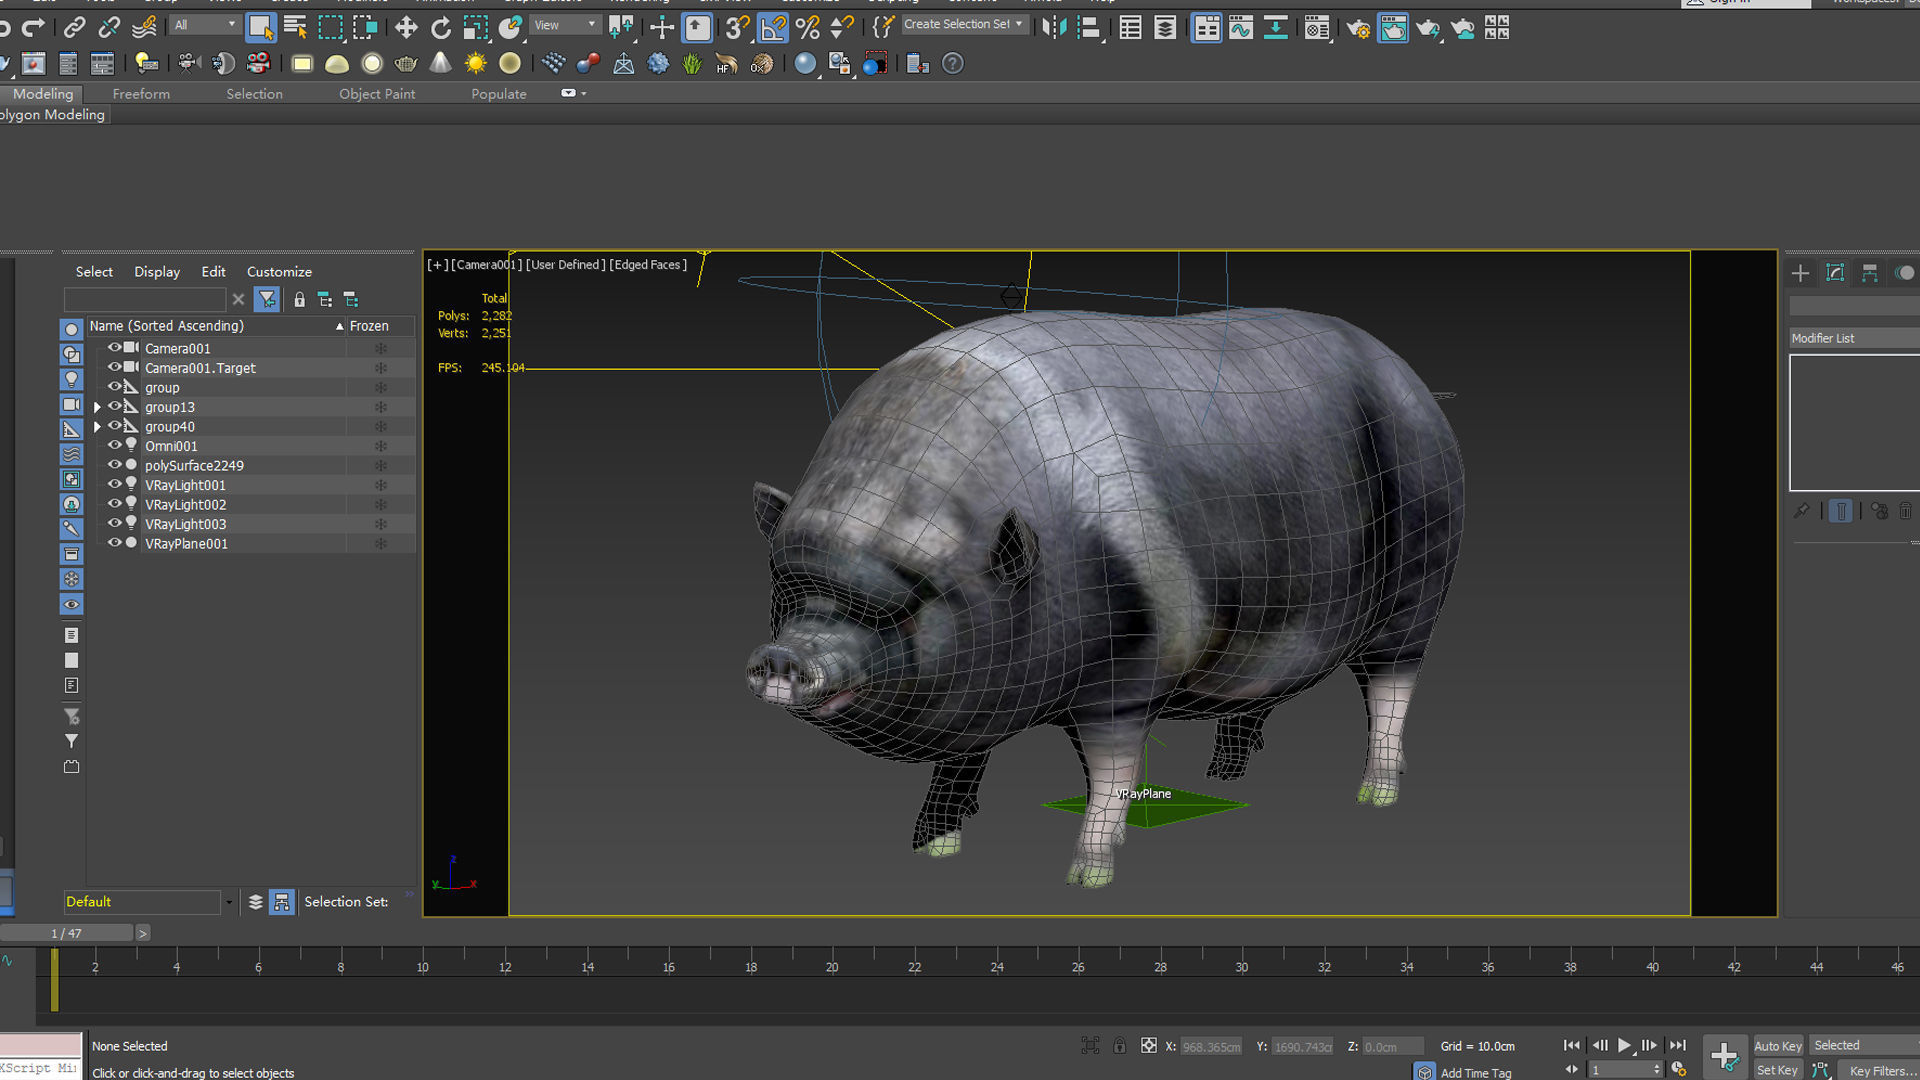Select the Select Object tool
Image resolution: width=1920 pixels, height=1080 pixels.
click(x=260, y=27)
